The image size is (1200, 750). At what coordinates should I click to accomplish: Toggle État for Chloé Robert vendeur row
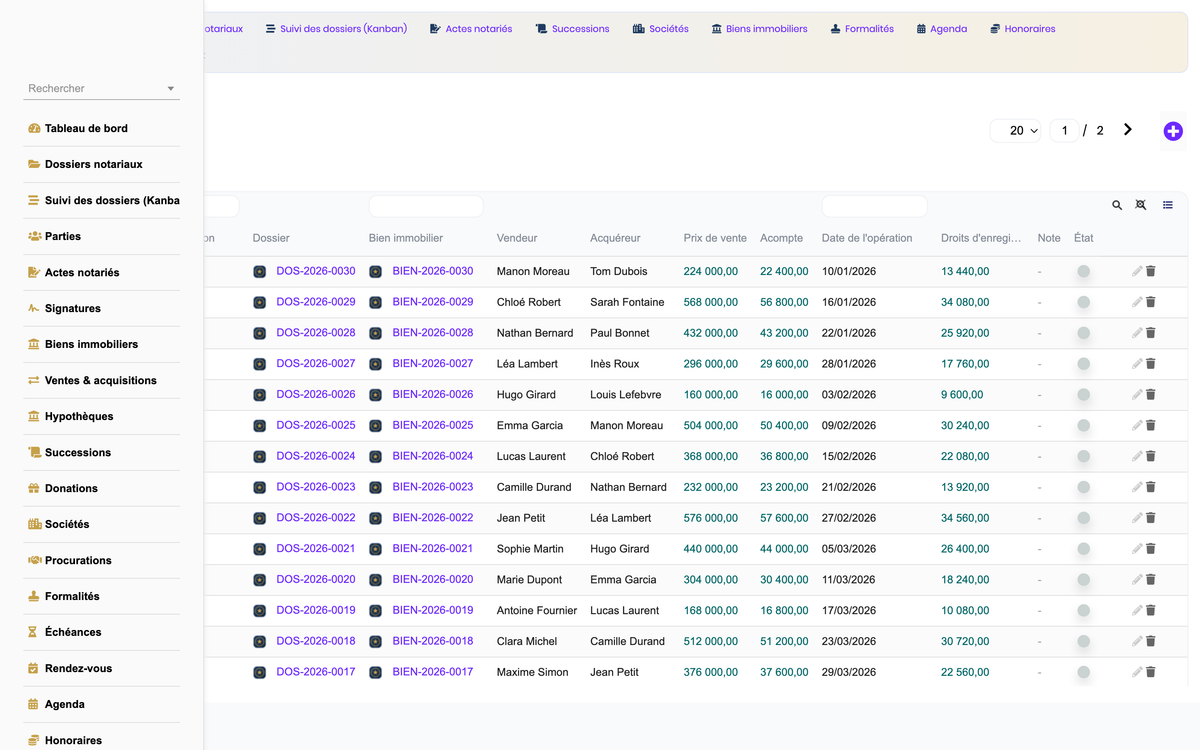click(x=1083, y=302)
